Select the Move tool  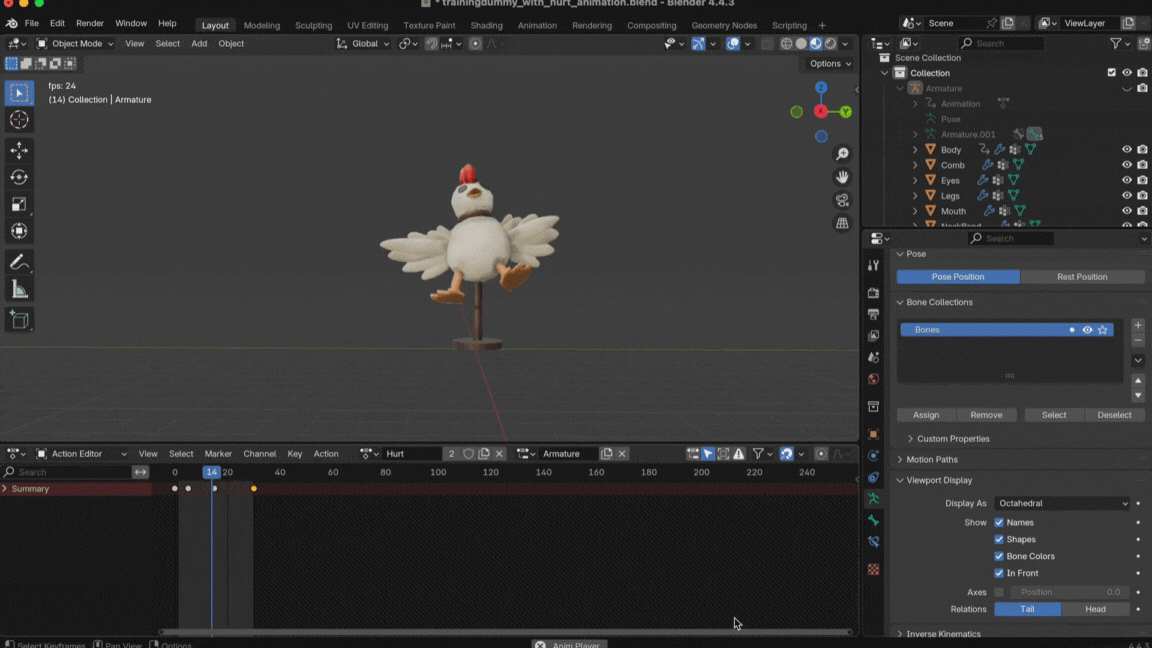point(19,150)
